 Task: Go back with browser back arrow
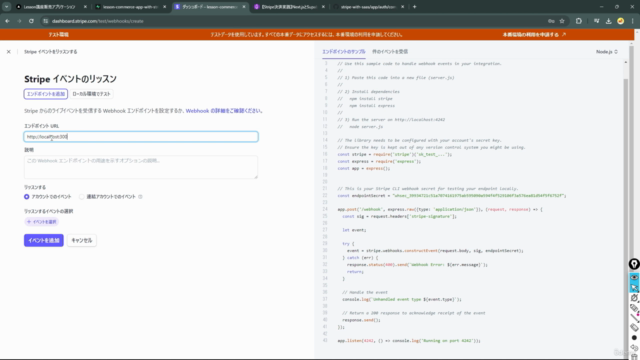click(x=7, y=21)
